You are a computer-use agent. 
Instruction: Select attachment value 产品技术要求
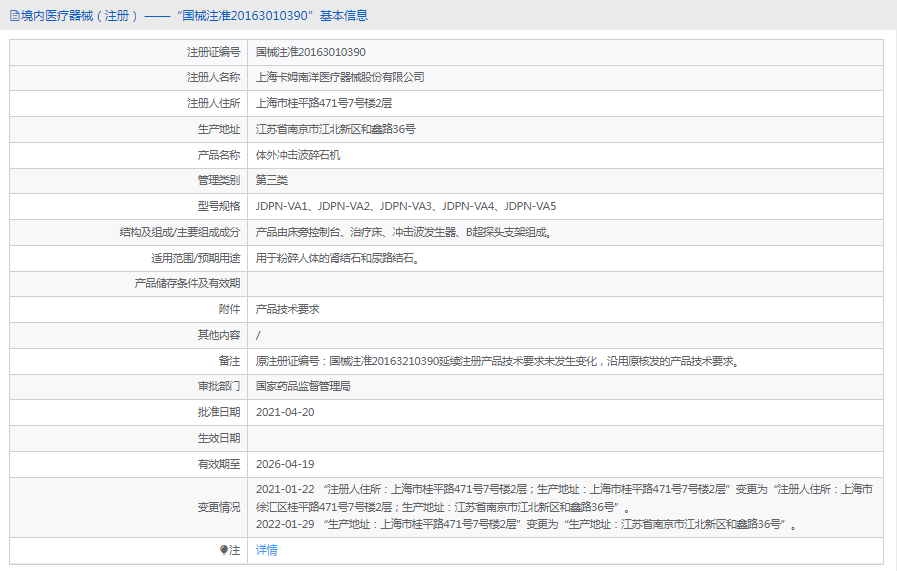(287, 309)
